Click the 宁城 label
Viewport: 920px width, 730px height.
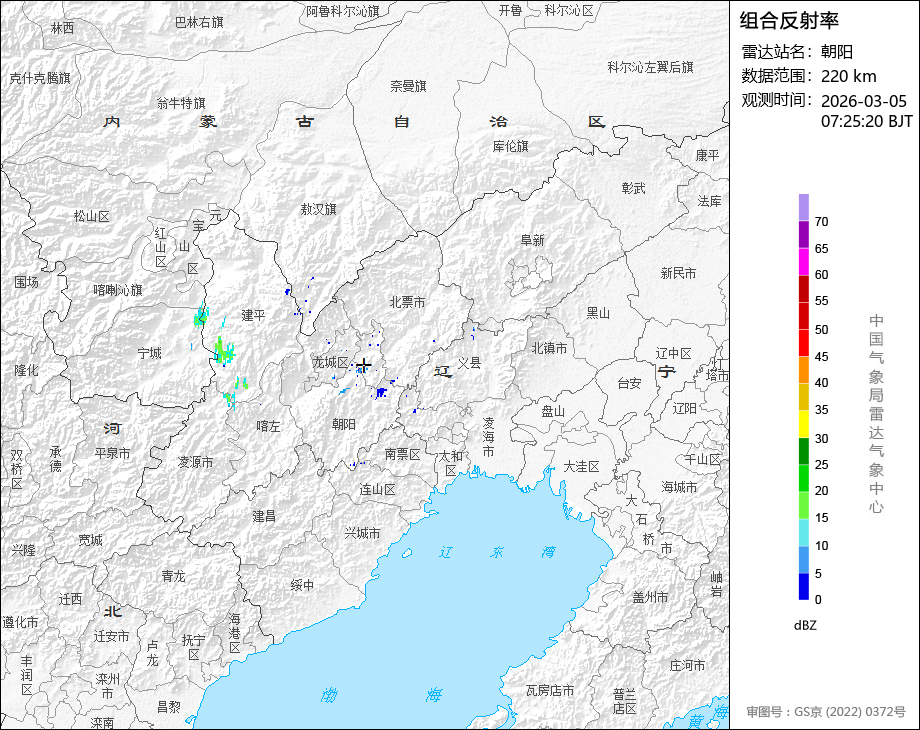(149, 353)
